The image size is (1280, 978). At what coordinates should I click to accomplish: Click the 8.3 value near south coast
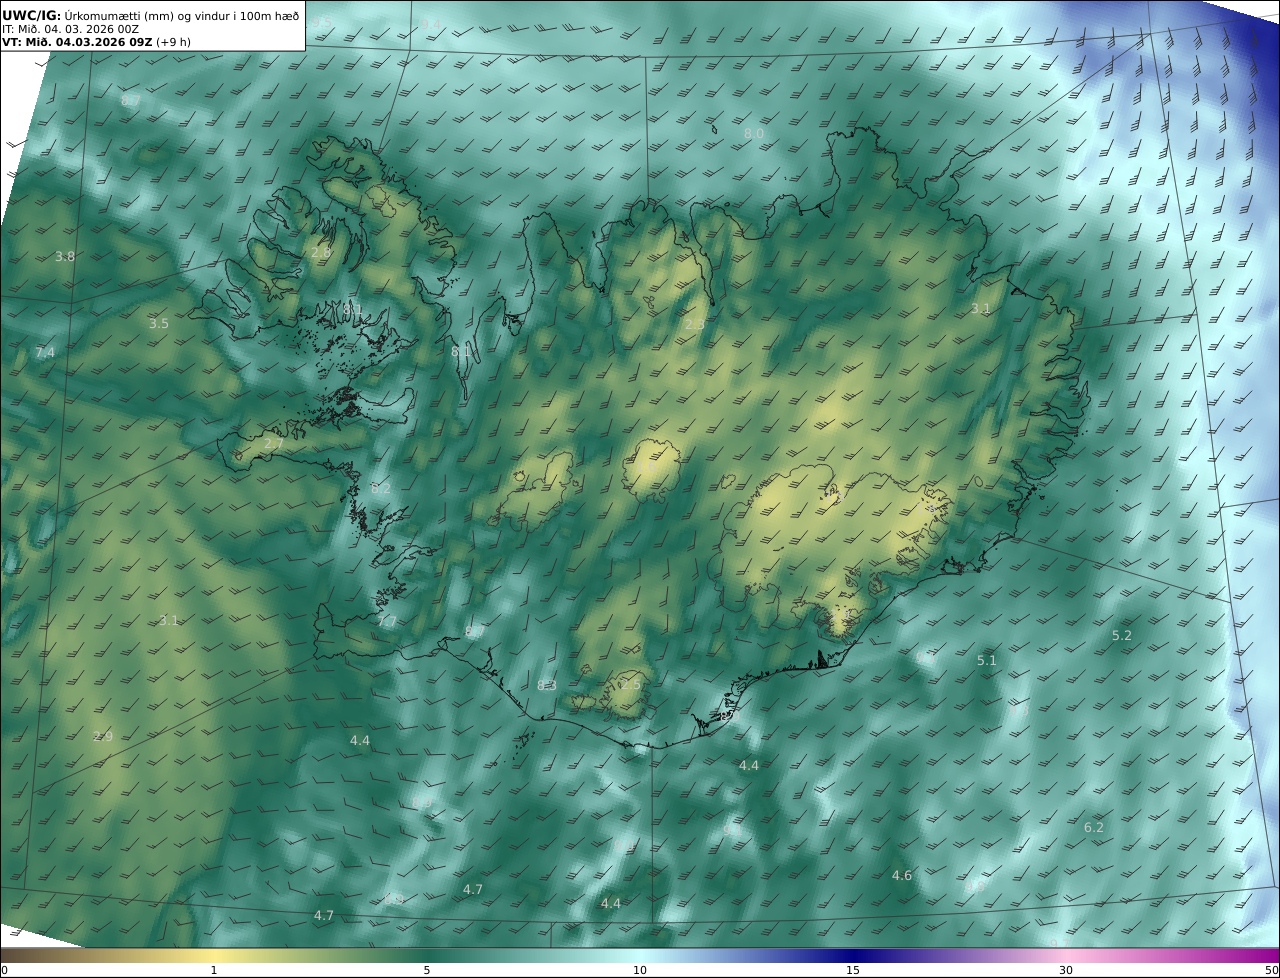tap(546, 685)
